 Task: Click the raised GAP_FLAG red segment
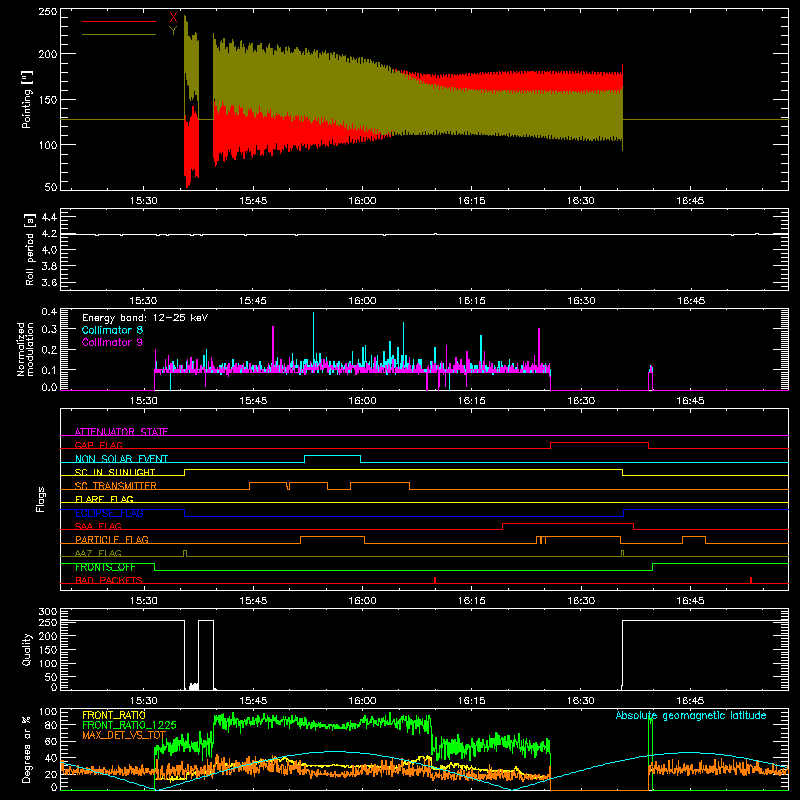(599, 442)
